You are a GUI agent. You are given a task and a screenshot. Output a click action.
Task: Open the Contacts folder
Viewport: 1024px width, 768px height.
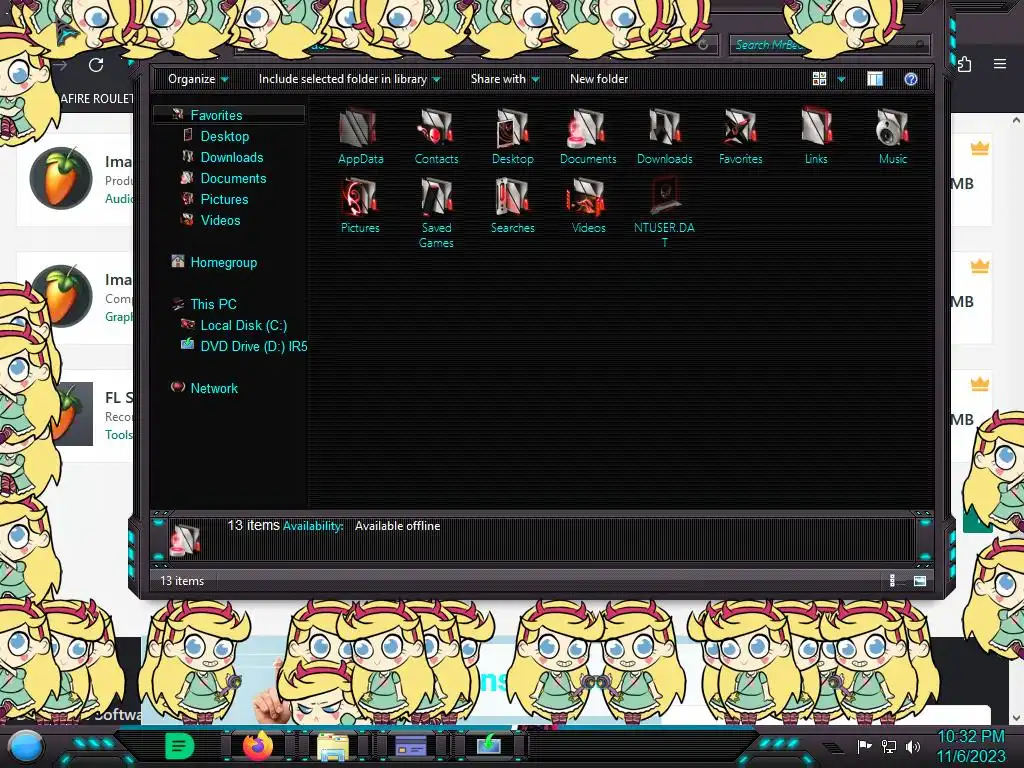pyautogui.click(x=436, y=136)
